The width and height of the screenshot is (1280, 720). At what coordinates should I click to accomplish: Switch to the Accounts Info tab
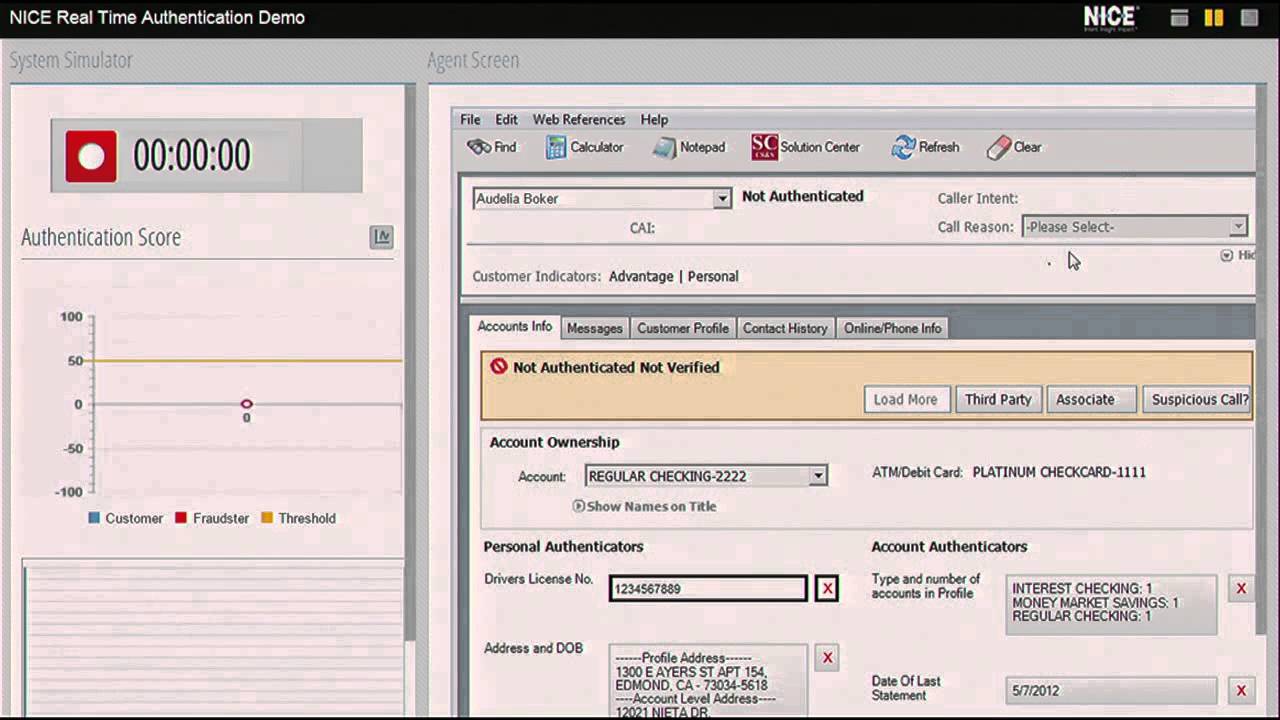pyautogui.click(x=514, y=327)
